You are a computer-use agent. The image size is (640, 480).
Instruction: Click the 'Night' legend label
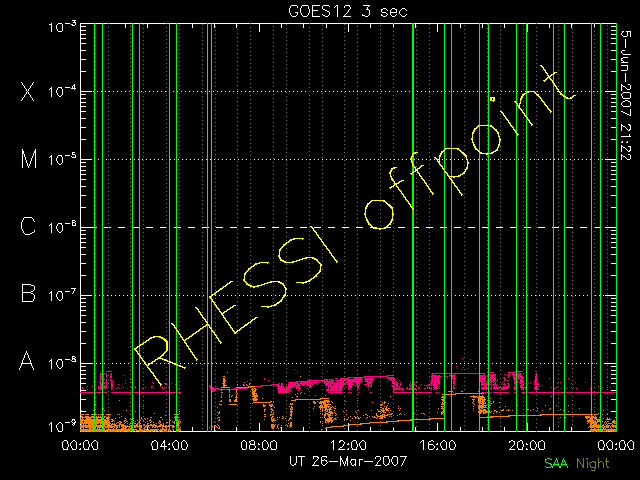593,464
